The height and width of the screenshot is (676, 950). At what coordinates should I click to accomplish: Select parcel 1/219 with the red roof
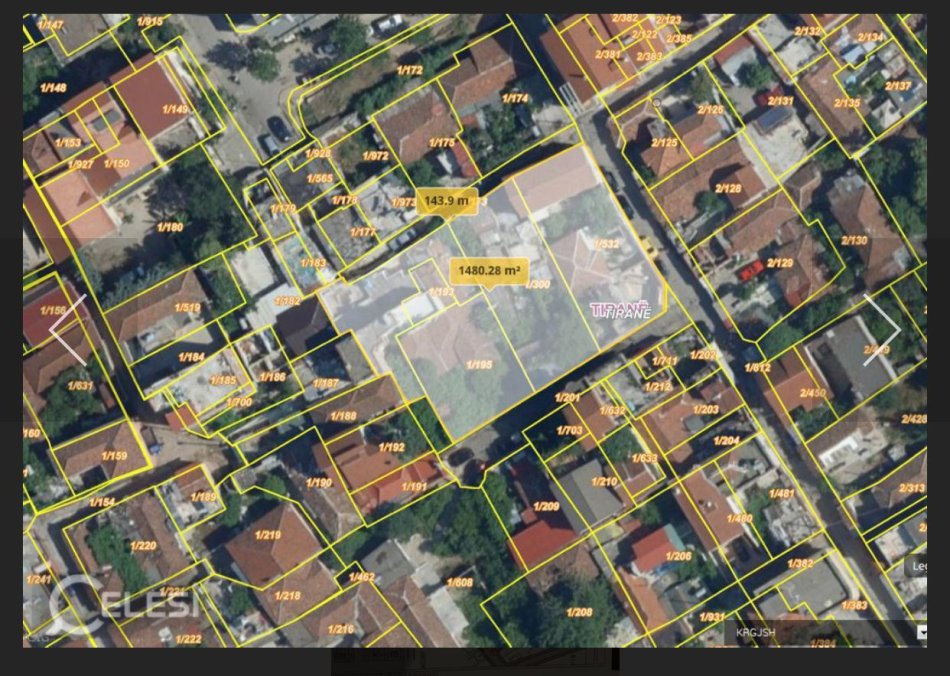tap(268, 535)
